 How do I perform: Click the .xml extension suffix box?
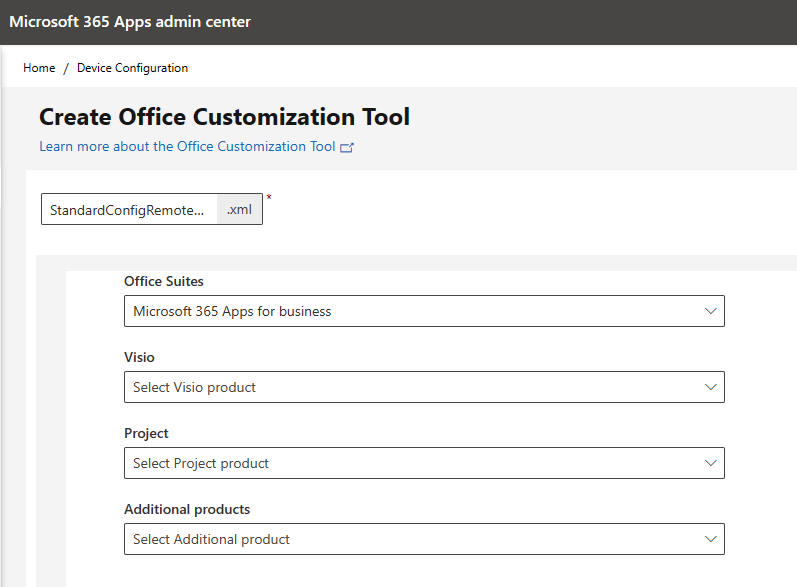(x=239, y=210)
